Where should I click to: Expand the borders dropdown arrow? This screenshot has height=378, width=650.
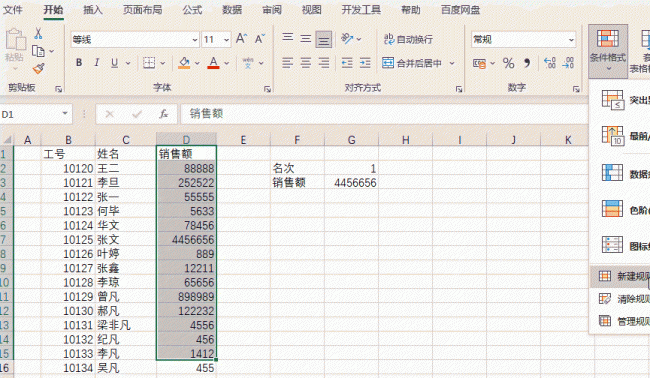[x=162, y=63]
